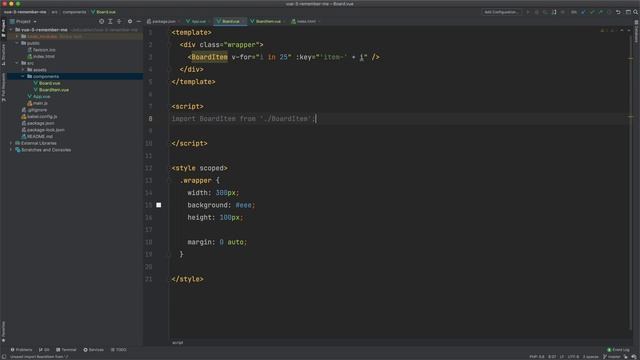Select the Board.vue editor tab
The image size is (640, 360).
pos(231,21)
